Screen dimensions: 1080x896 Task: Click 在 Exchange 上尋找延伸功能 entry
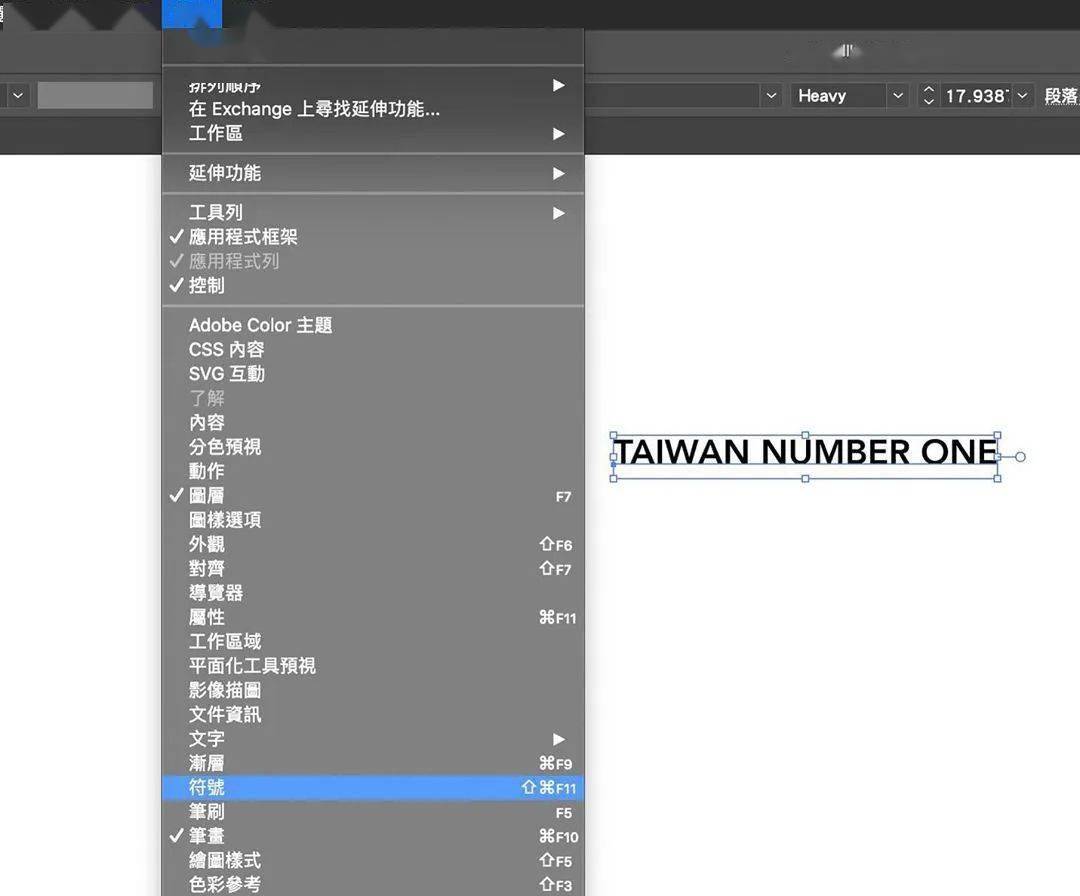click(x=314, y=109)
